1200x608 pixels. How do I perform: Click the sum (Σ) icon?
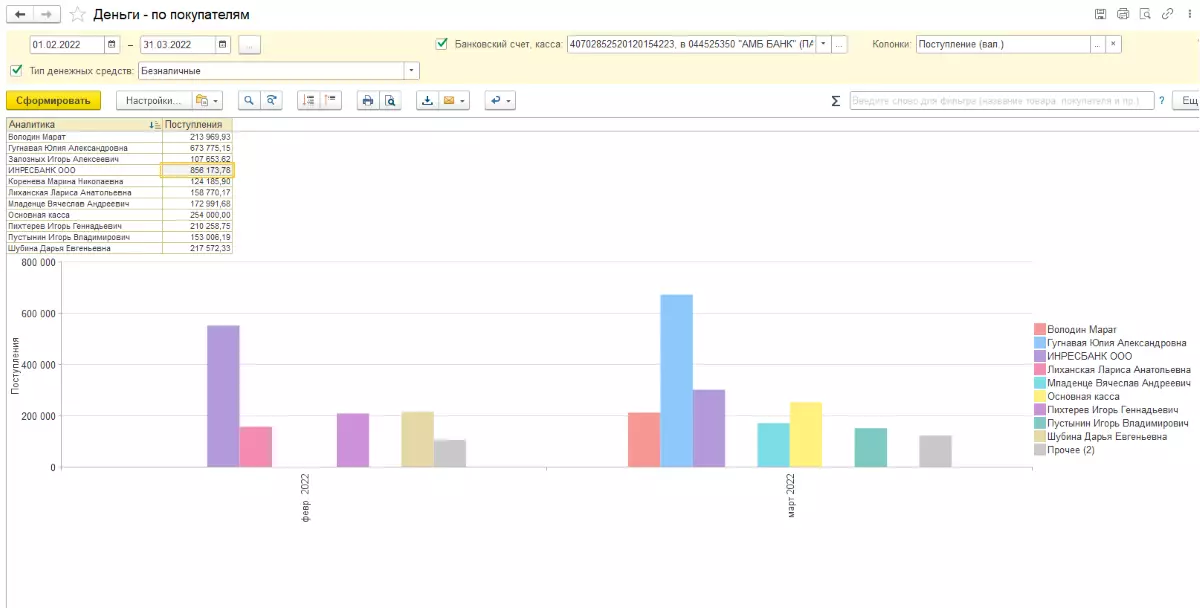pos(836,101)
